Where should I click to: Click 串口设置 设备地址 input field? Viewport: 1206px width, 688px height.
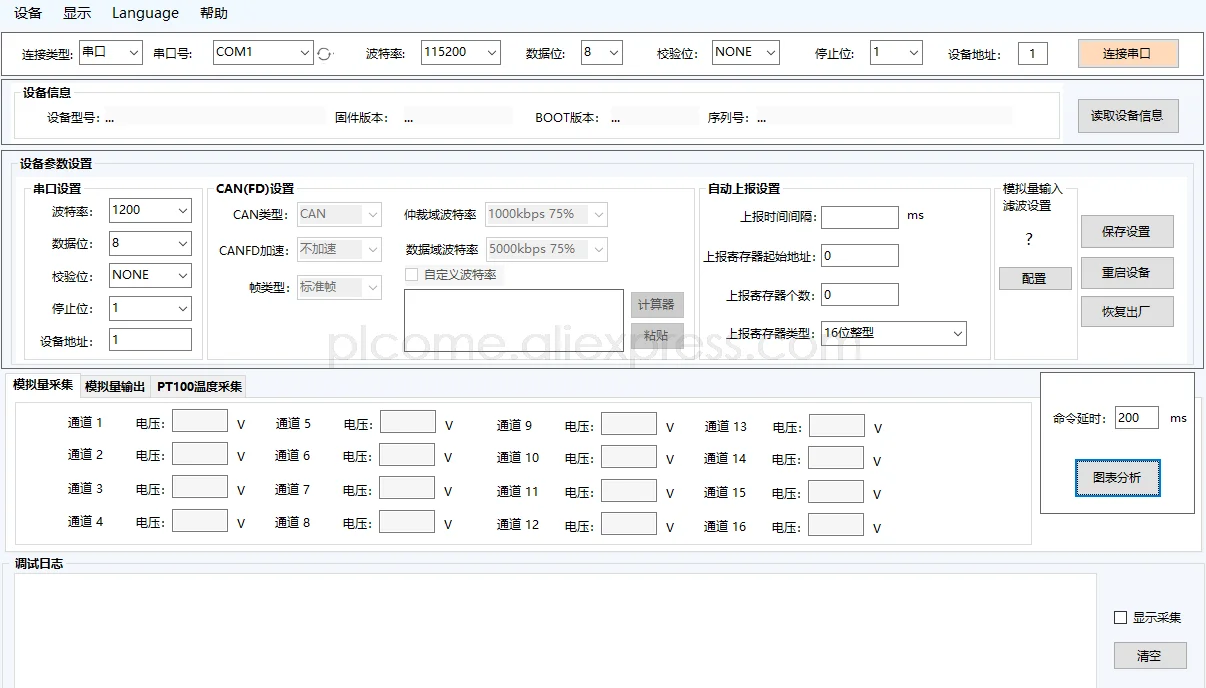pos(150,340)
